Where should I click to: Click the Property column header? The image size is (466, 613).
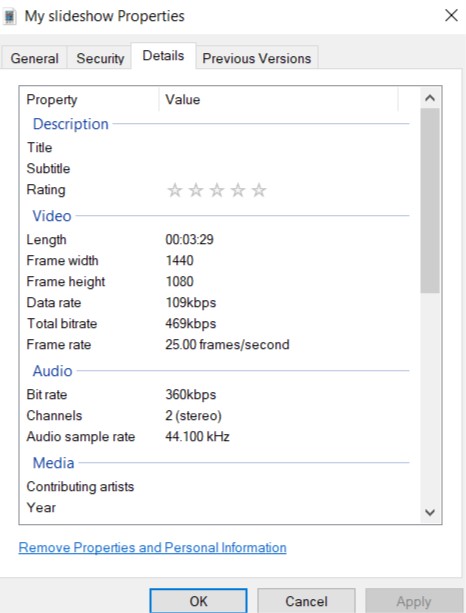tap(89, 100)
